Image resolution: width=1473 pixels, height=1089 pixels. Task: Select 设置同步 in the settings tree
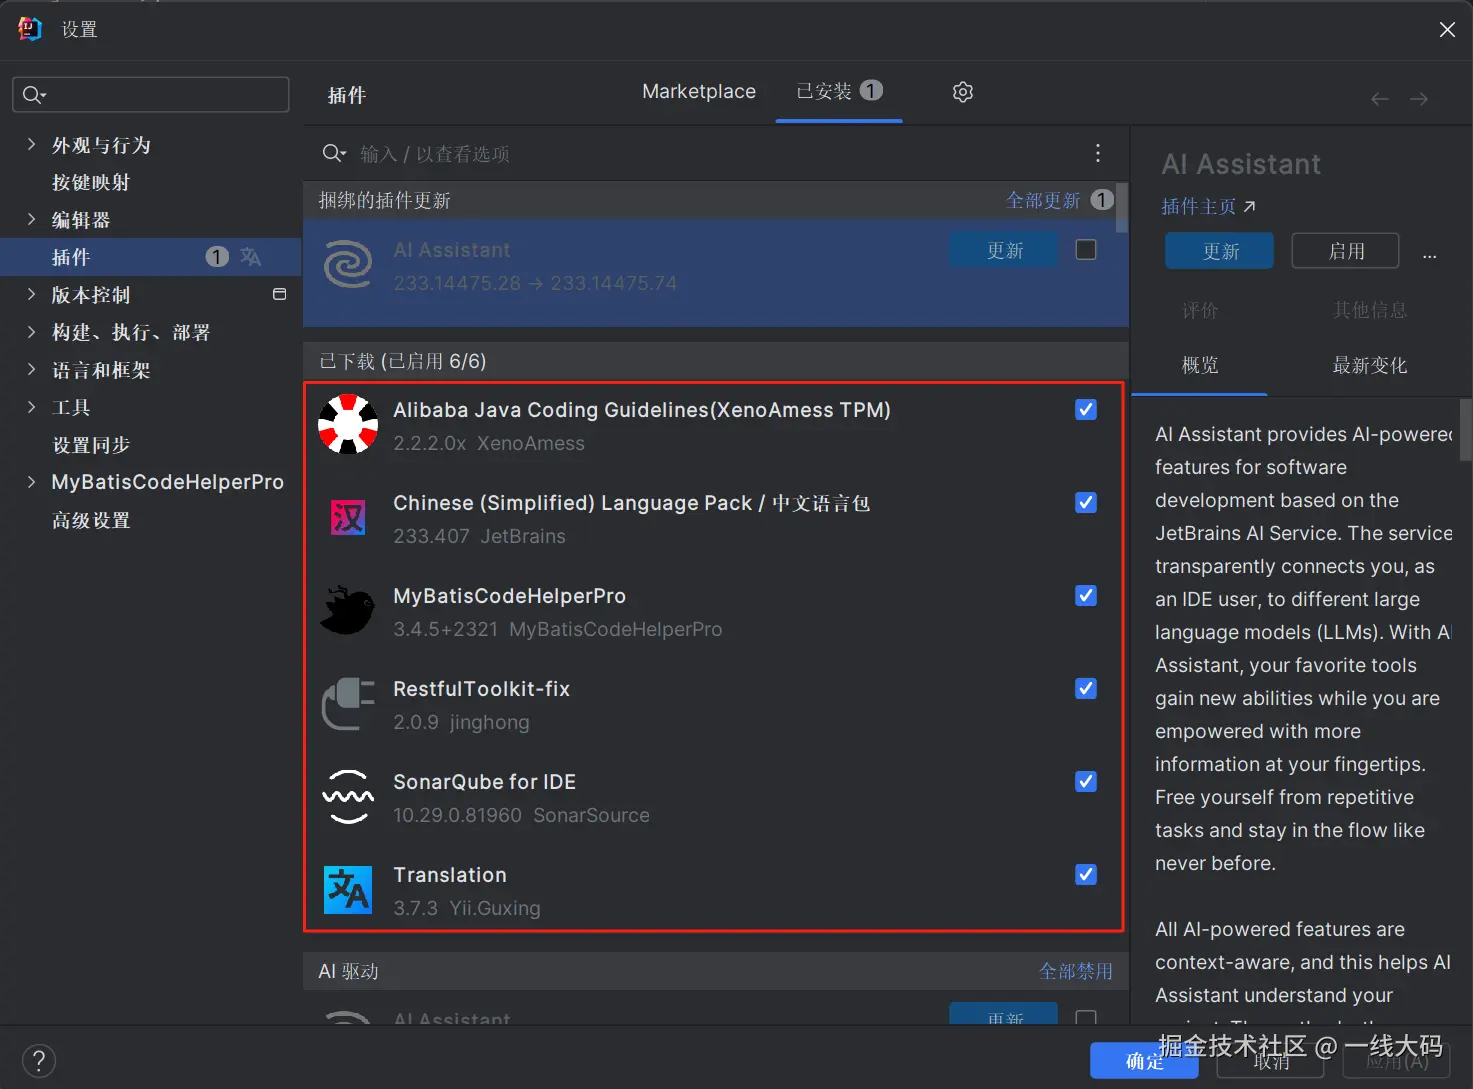click(x=91, y=445)
